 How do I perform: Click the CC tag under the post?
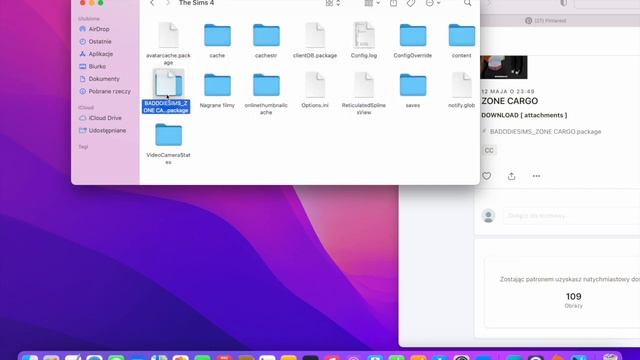point(489,151)
